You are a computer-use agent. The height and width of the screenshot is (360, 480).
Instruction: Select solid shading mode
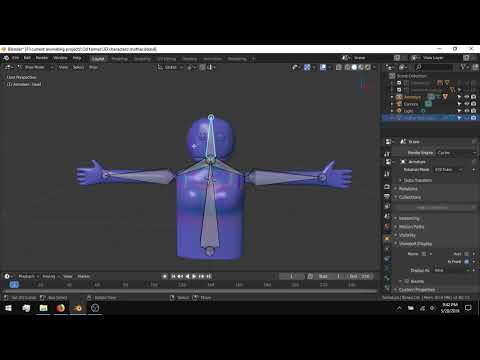(354, 67)
